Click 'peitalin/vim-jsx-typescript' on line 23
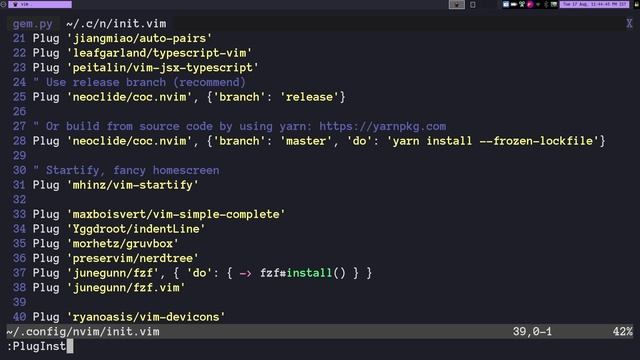Image resolution: width=640 pixels, height=360 pixels. [162, 68]
